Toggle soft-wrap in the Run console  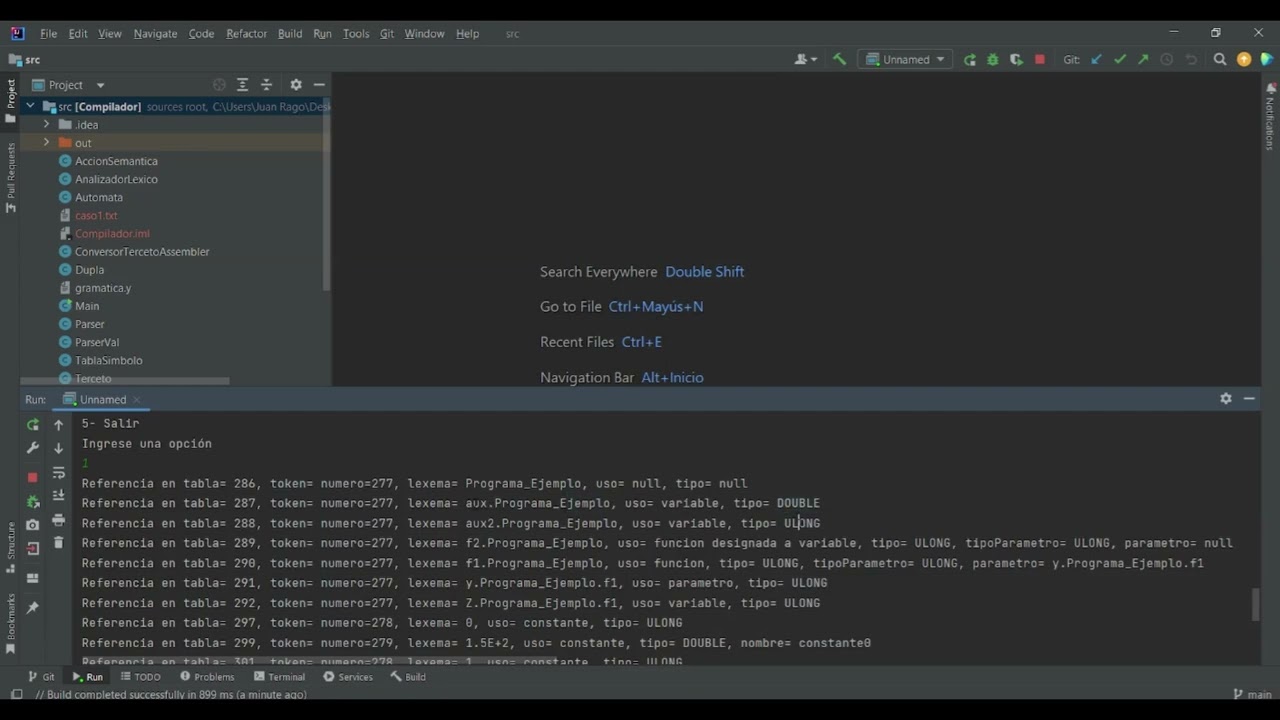[x=60, y=473]
